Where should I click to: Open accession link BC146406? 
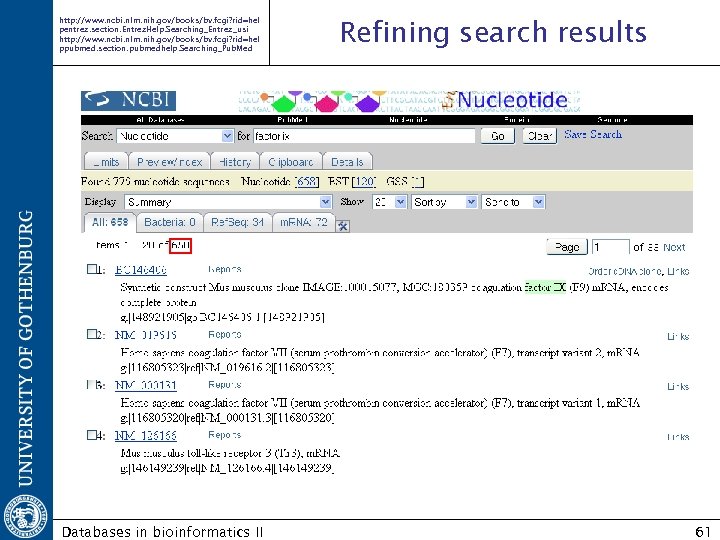141,270
